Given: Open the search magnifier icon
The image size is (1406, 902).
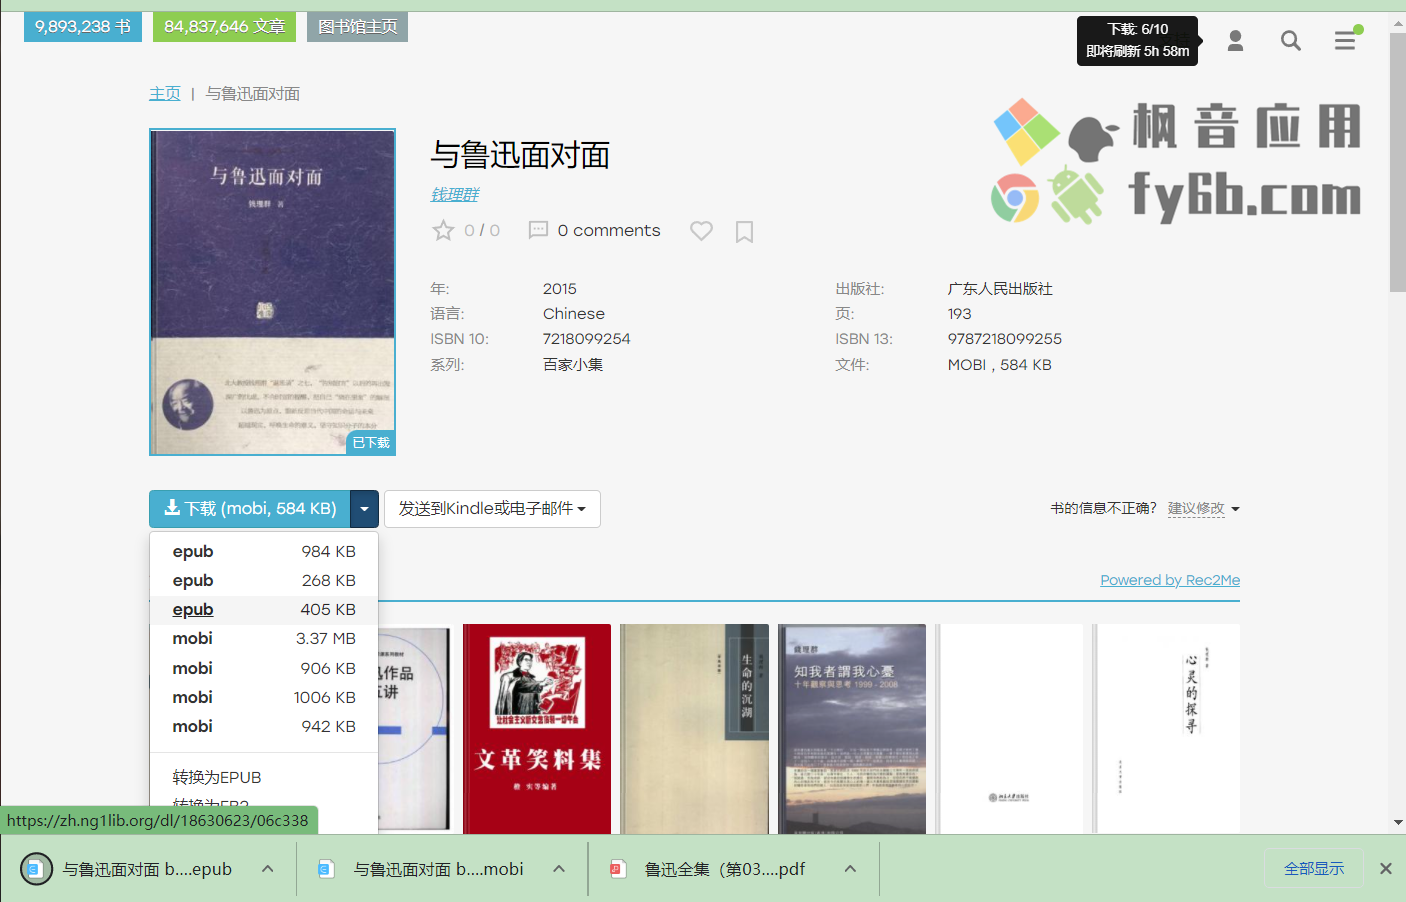Looking at the screenshot, I should pyautogui.click(x=1290, y=40).
